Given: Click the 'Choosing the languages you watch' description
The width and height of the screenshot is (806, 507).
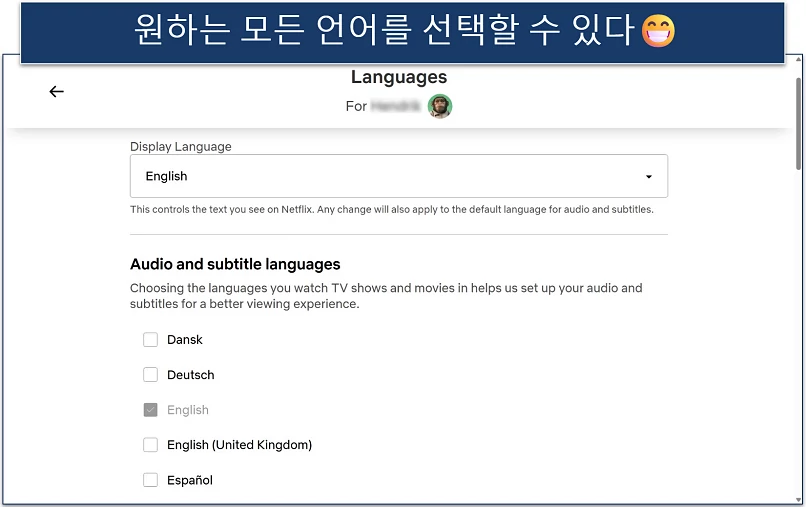Looking at the screenshot, I should (386, 296).
